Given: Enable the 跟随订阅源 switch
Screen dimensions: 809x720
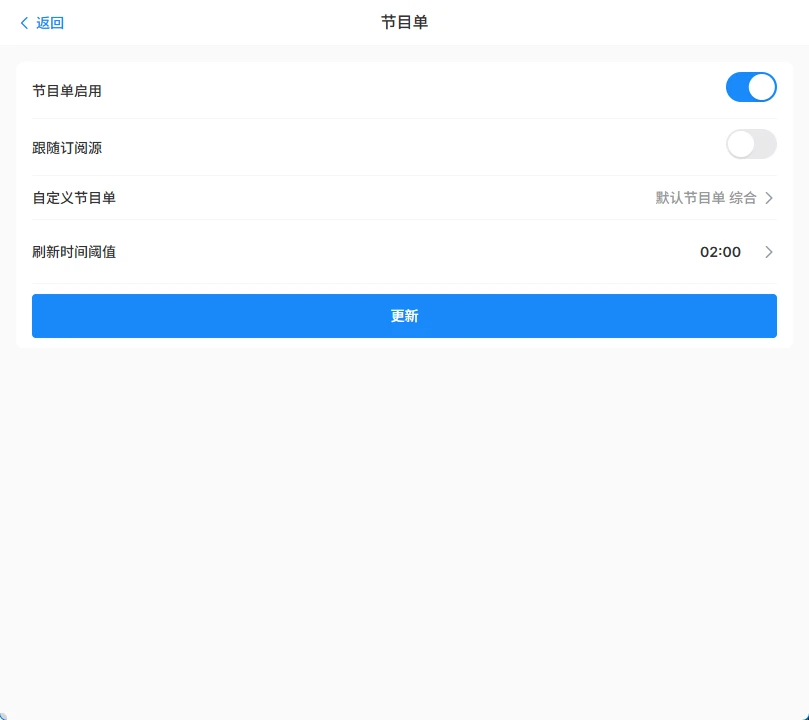Looking at the screenshot, I should (x=751, y=144).
